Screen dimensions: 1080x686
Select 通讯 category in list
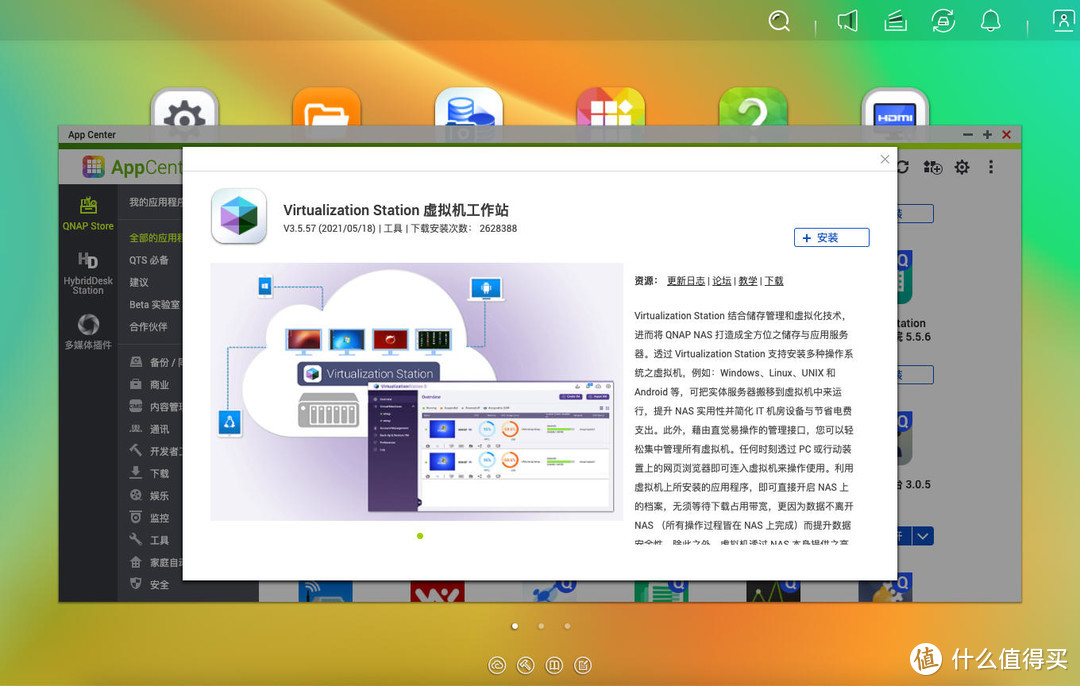[149, 429]
